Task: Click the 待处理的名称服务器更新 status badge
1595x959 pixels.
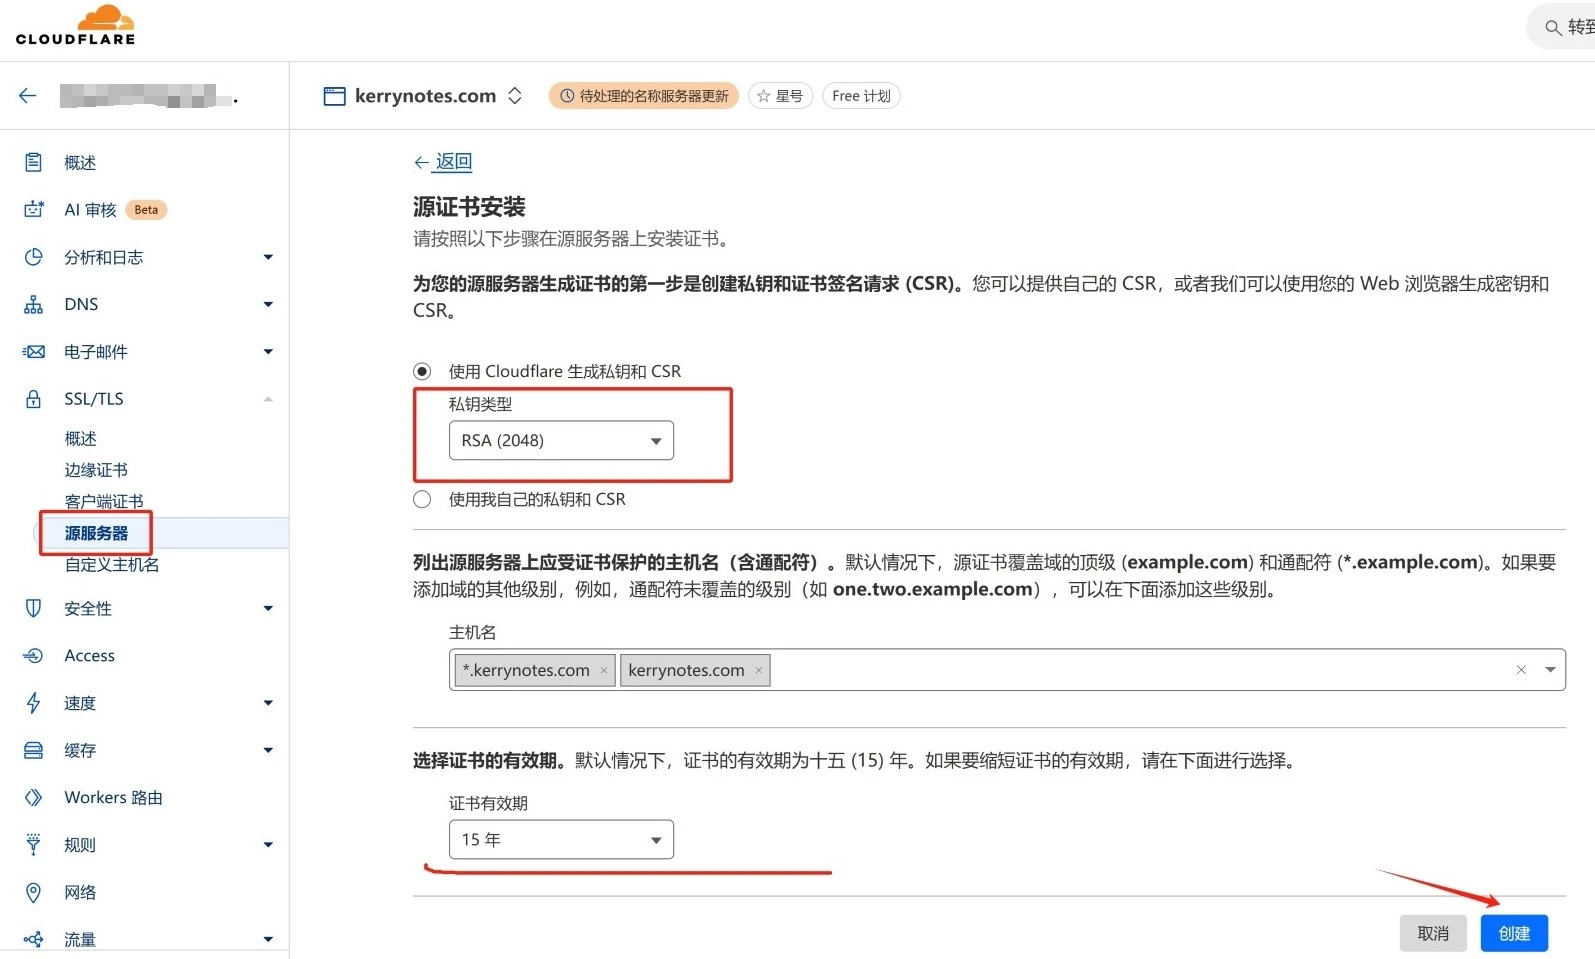Action: (643, 96)
